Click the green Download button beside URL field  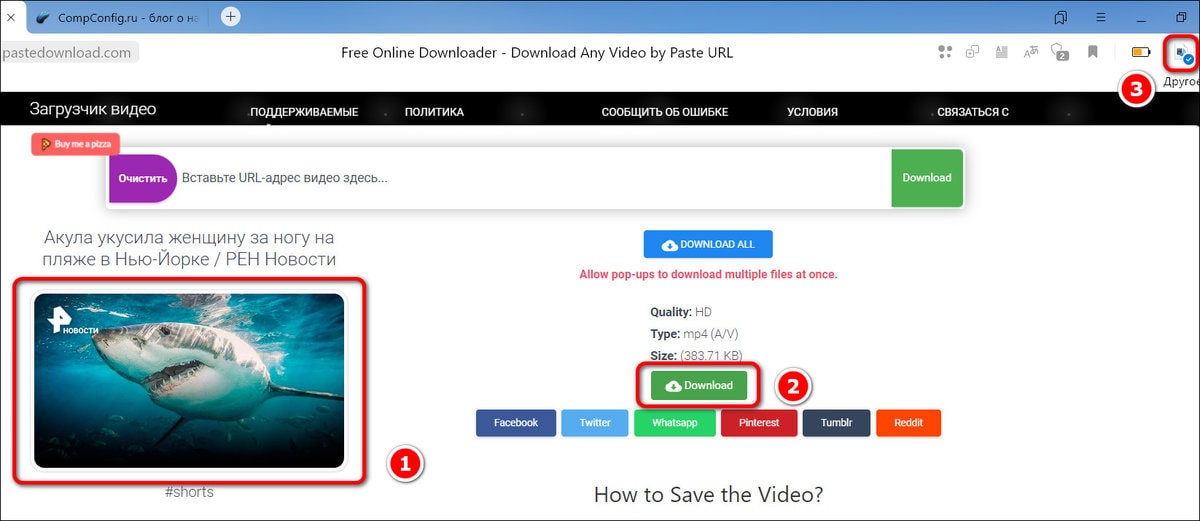927,178
